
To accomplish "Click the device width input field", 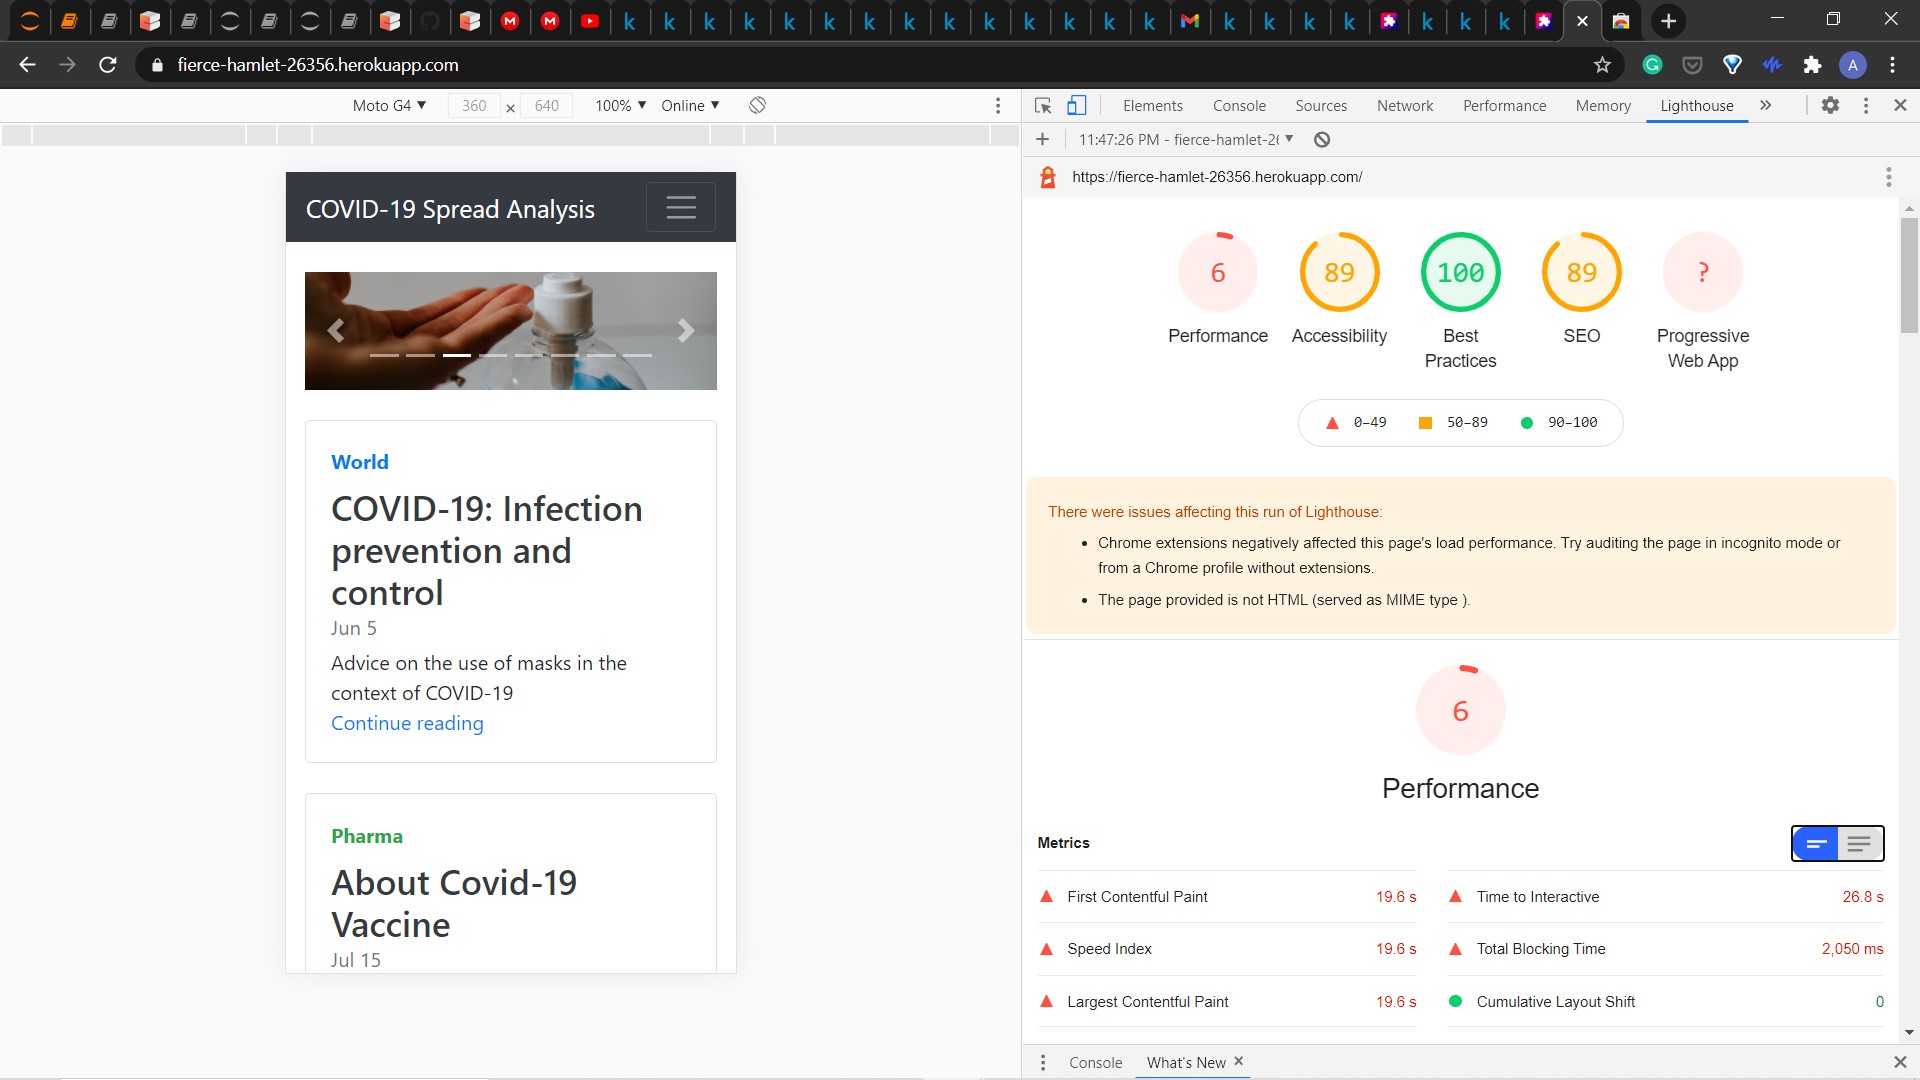I will (x=474, y=106).
